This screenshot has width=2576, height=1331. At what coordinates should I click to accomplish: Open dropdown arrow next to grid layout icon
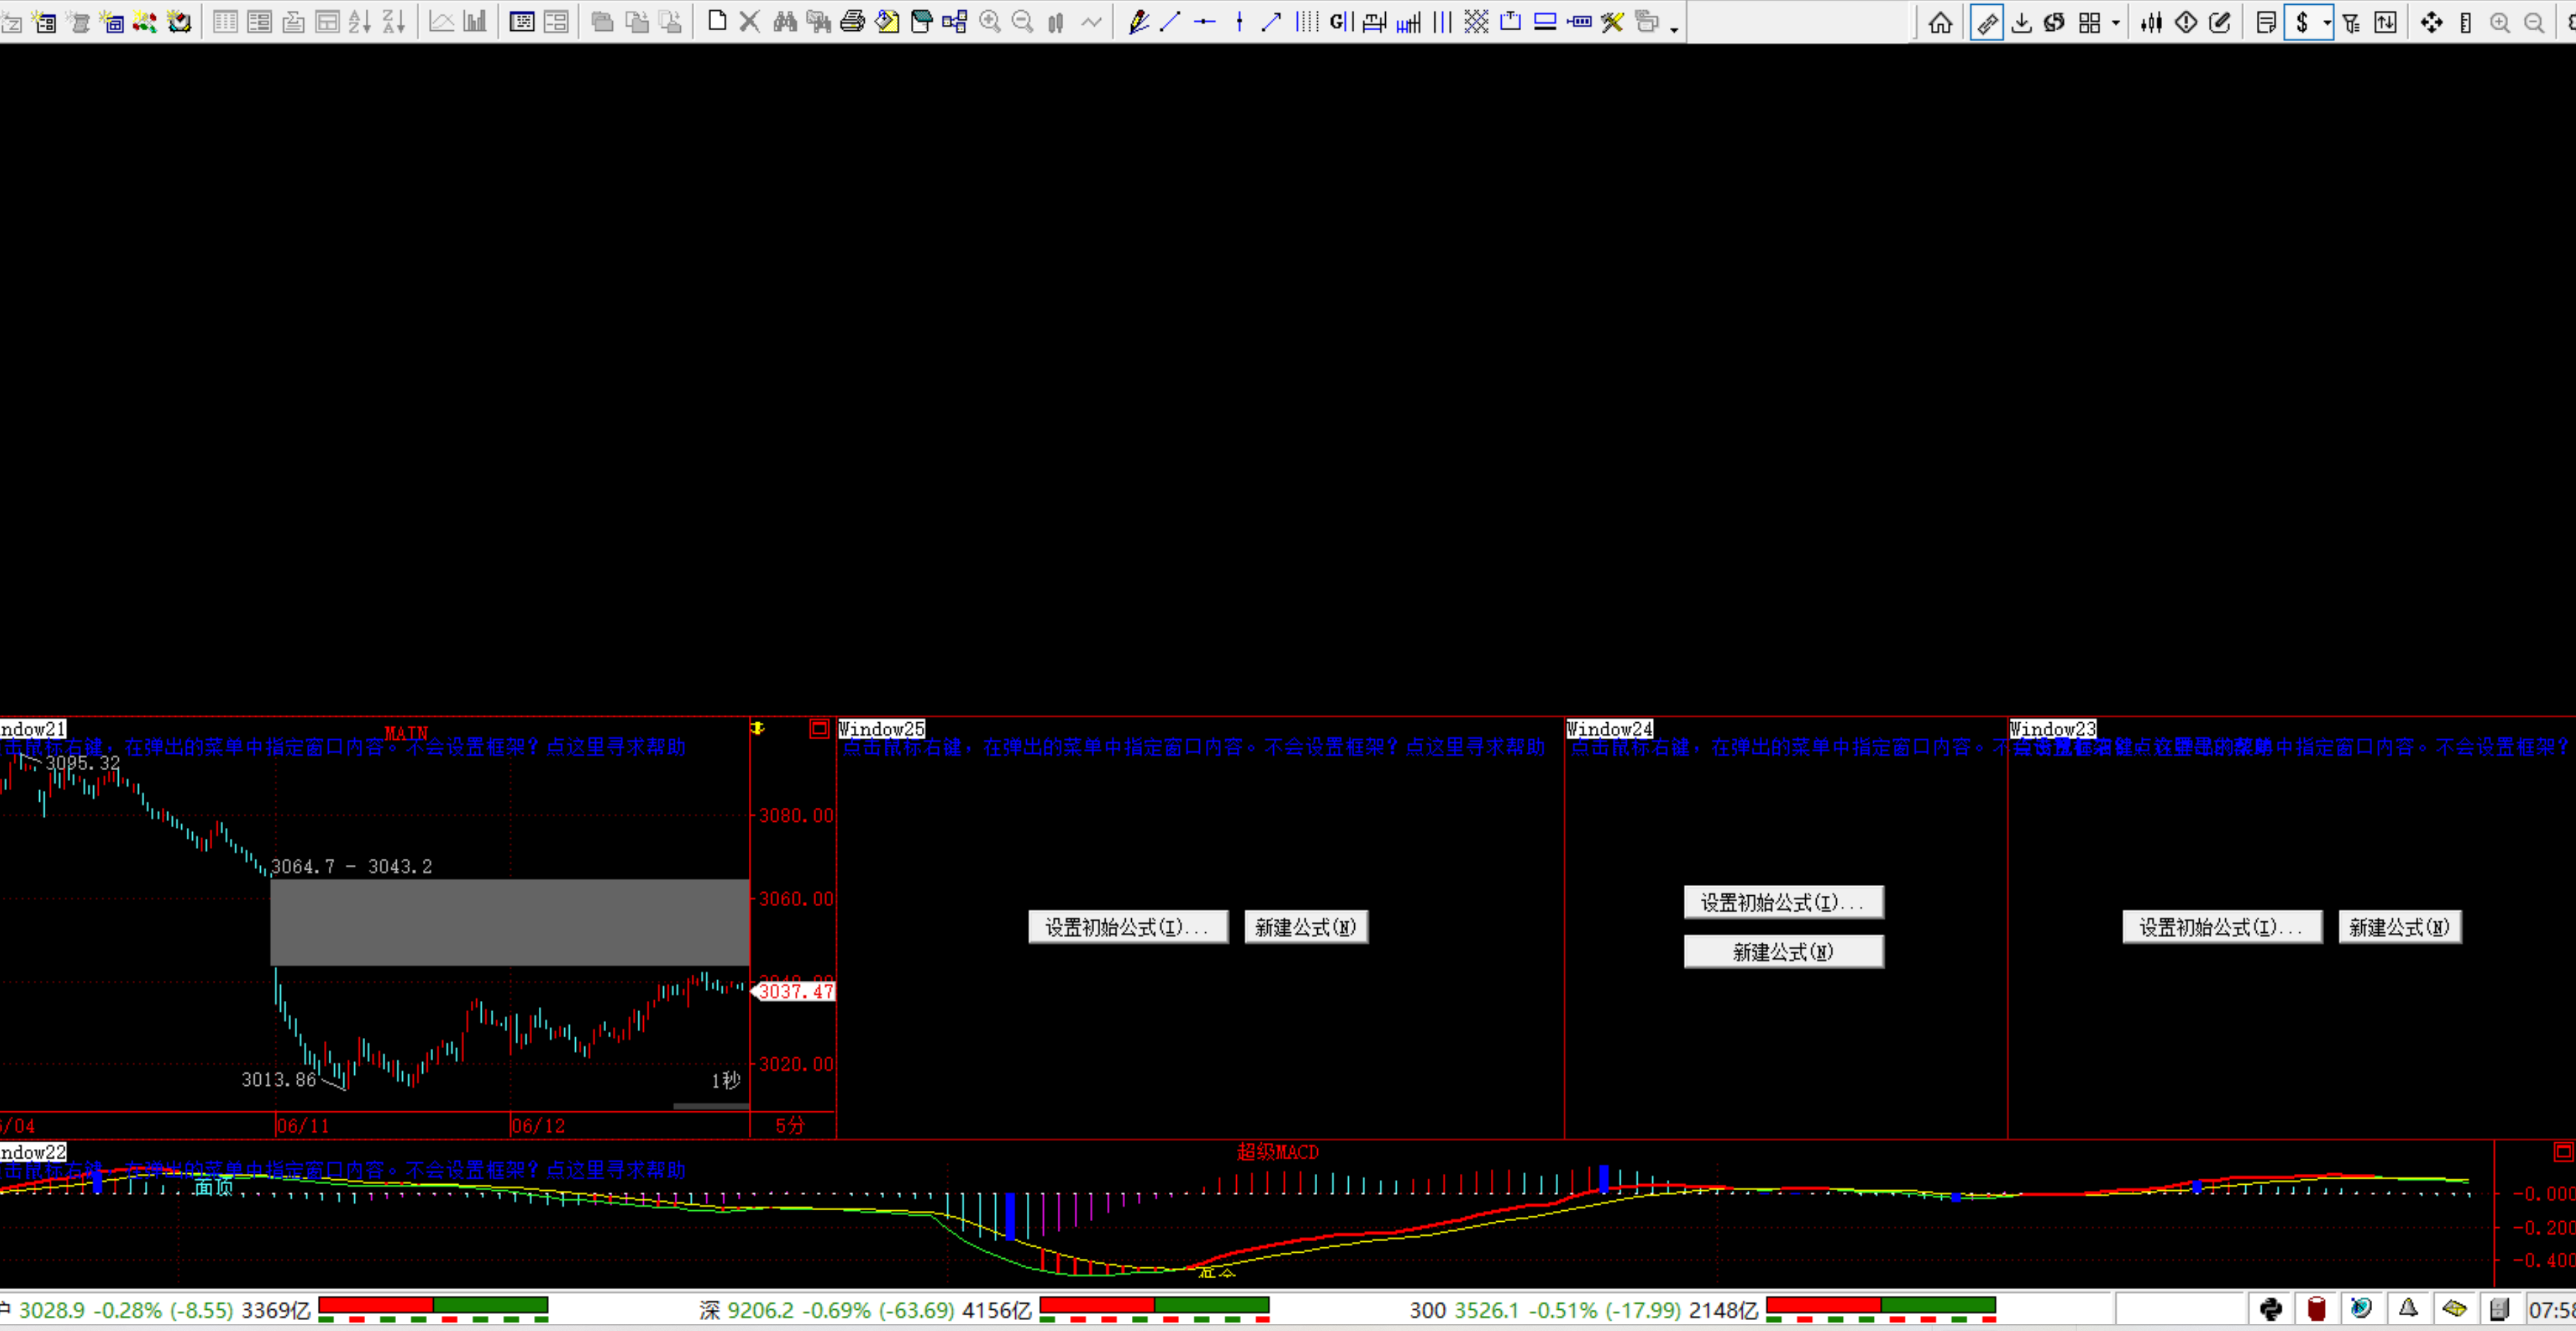click(x=2116, y=23)
